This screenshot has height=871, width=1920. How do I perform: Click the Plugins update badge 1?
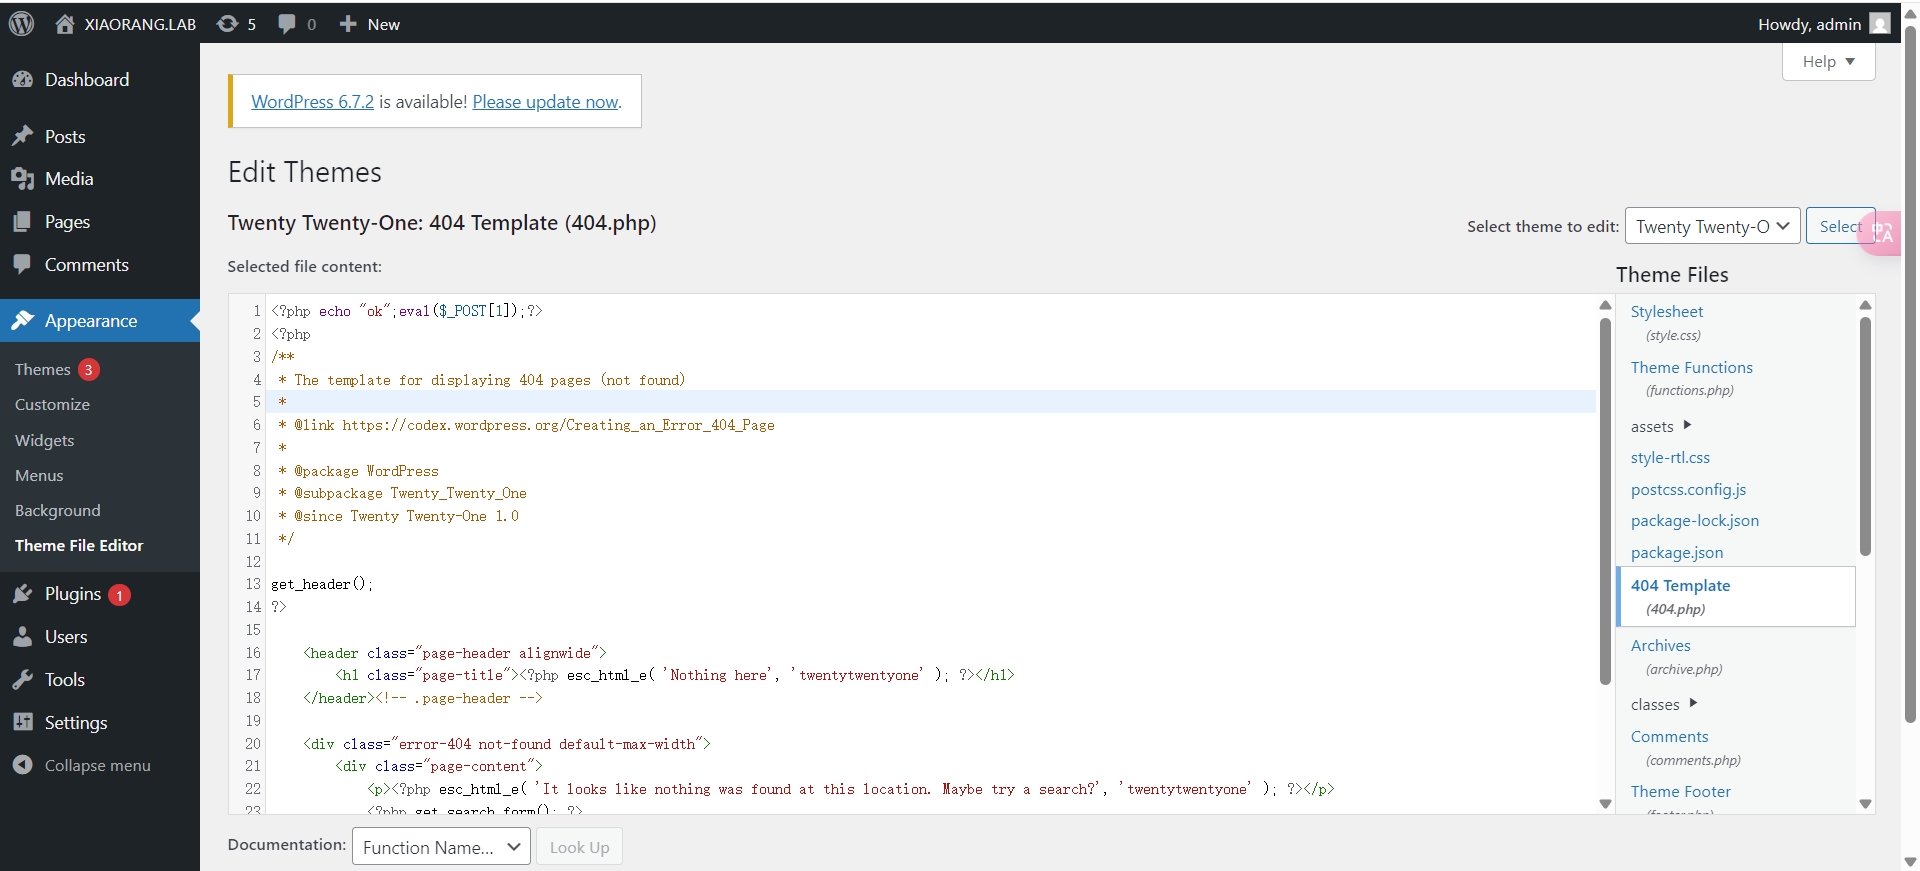pos(119,595)
